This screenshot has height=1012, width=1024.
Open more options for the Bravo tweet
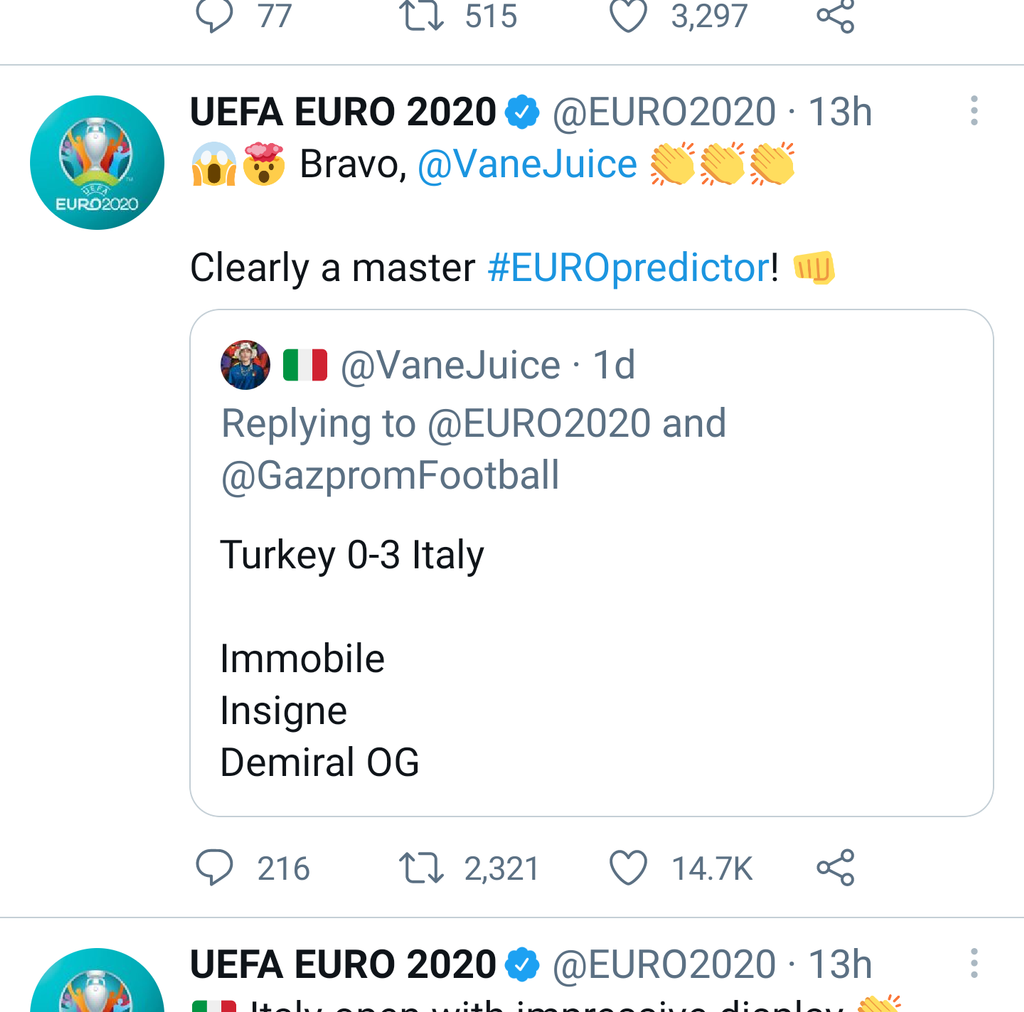[x=973, y=111]
